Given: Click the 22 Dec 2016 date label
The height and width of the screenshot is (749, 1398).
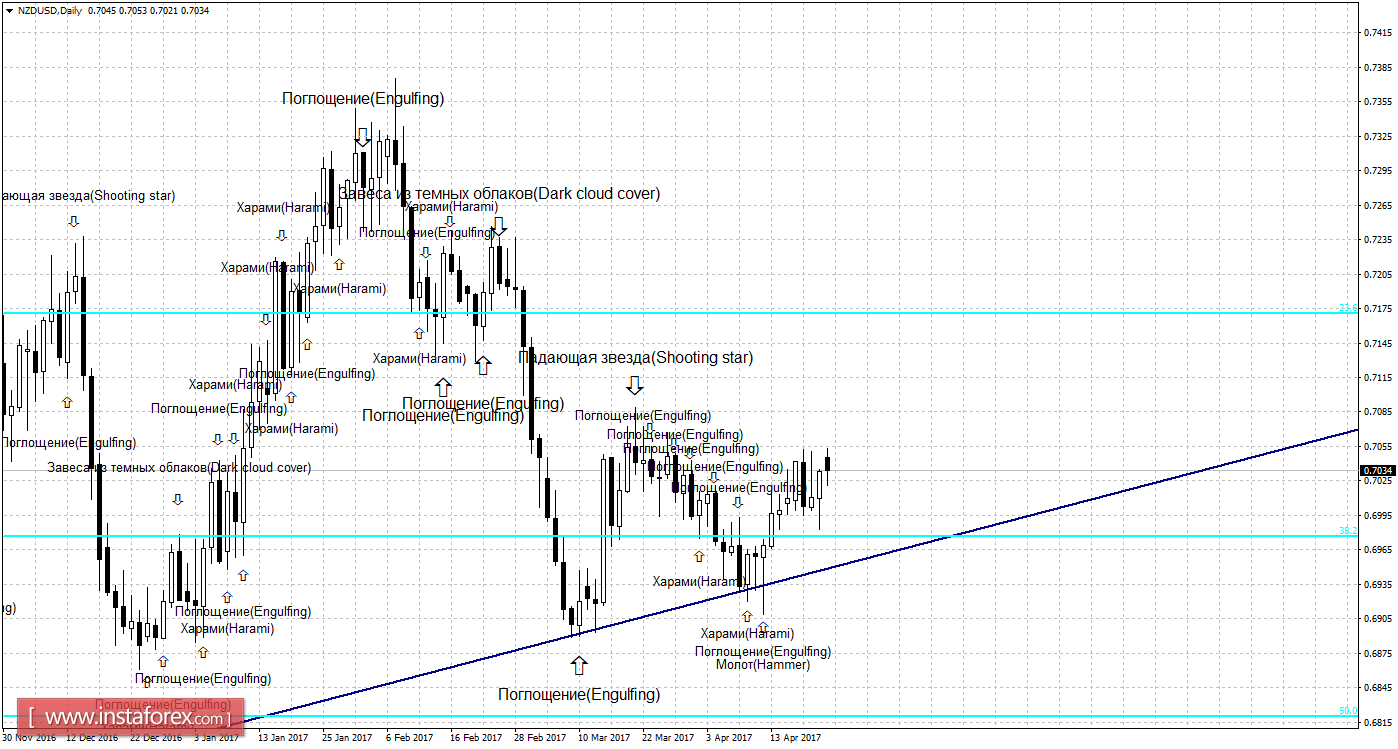Looking at the screenshot, I should pos(155,738).
